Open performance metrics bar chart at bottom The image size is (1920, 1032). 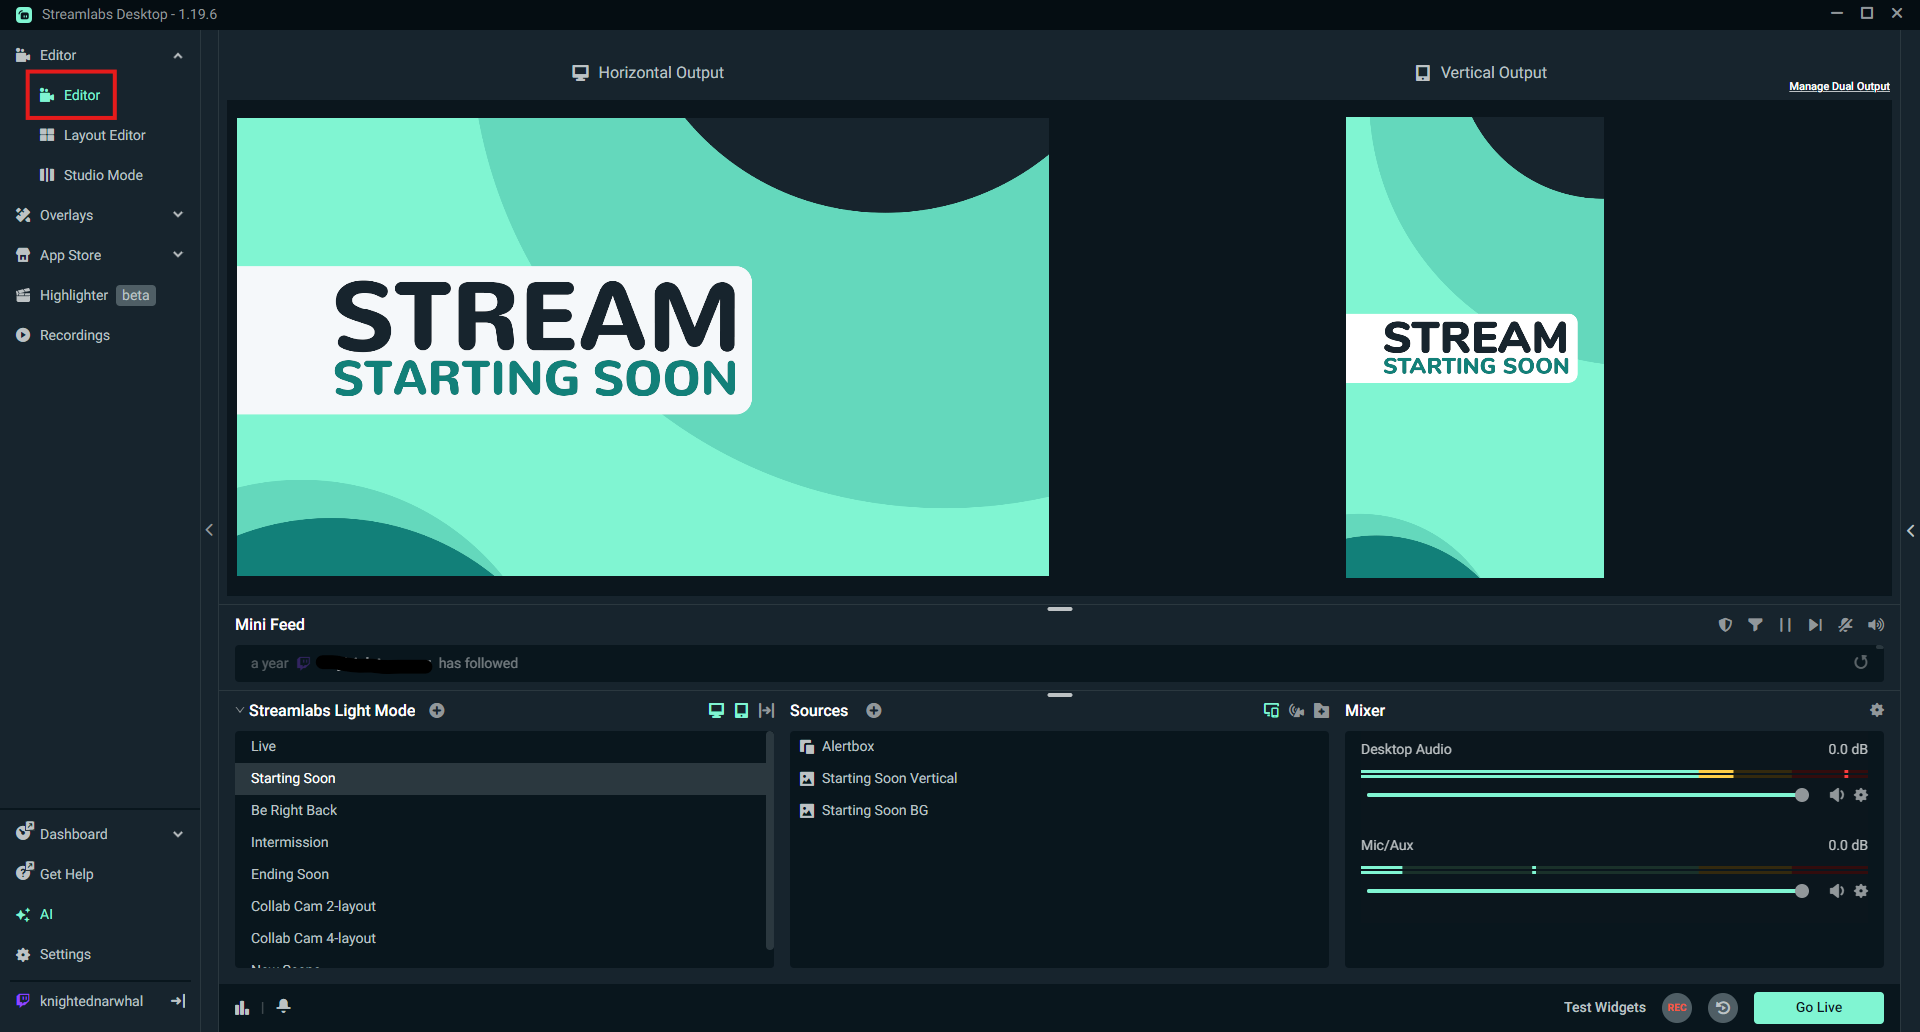(x=241, y=1007)
